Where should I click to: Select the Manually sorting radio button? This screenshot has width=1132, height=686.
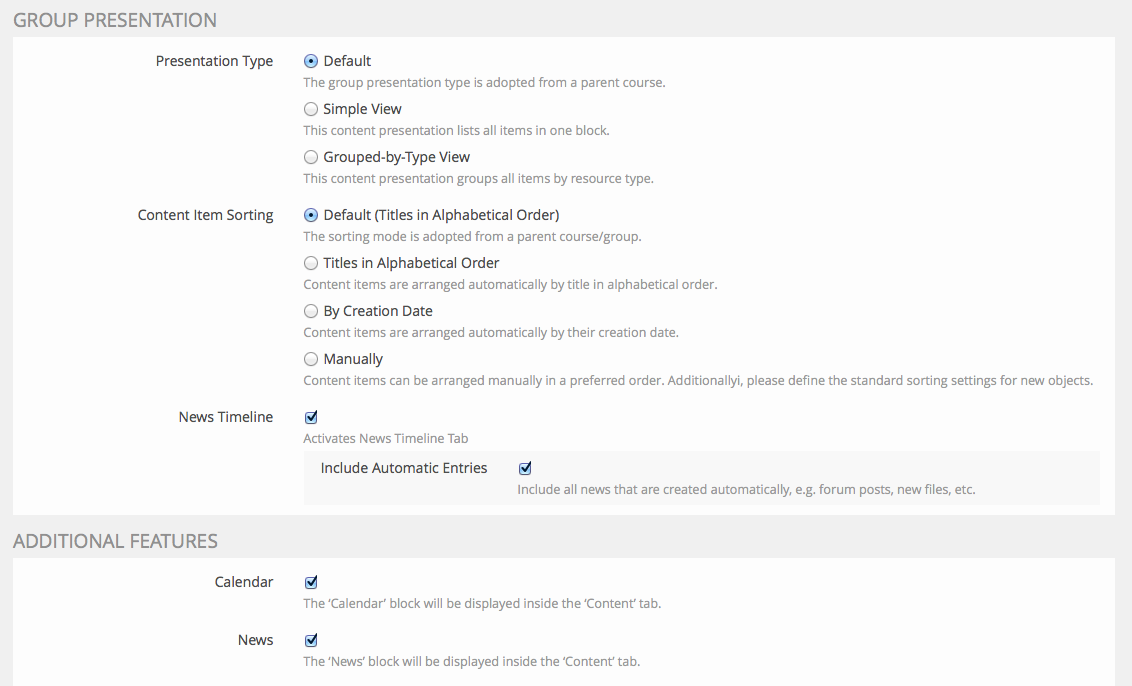[x=311, y=359]
